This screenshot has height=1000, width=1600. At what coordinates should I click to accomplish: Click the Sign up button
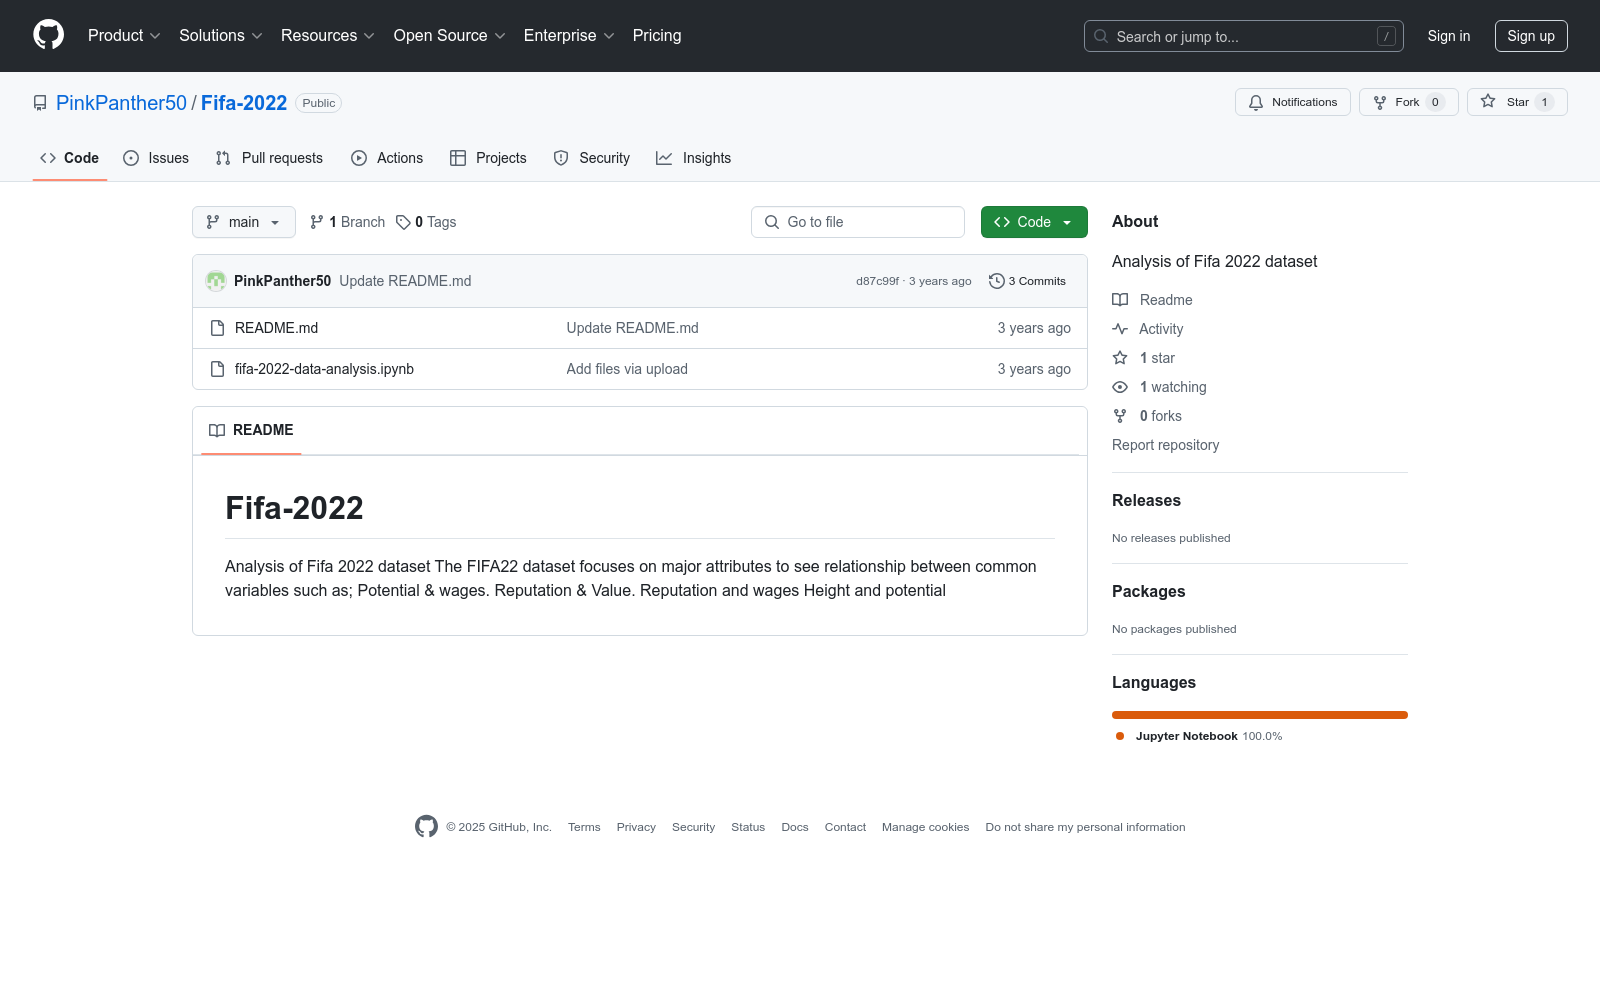(1531, 36)
